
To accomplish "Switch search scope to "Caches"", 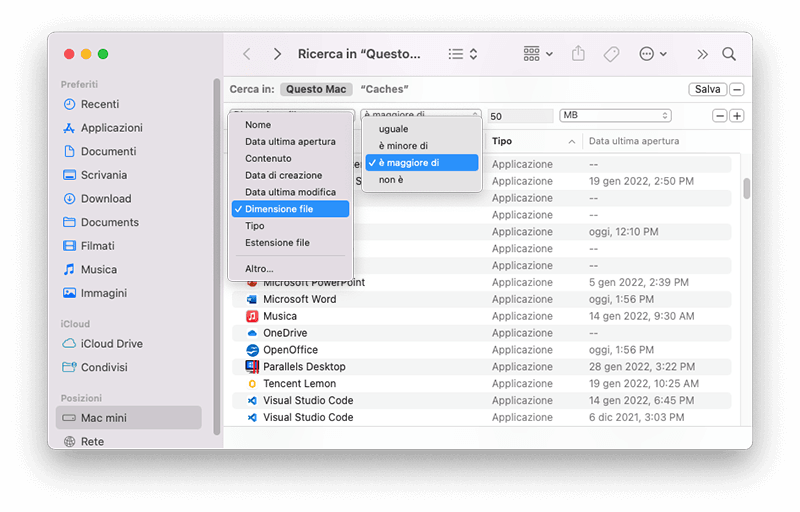I will [x=384, y=89].
